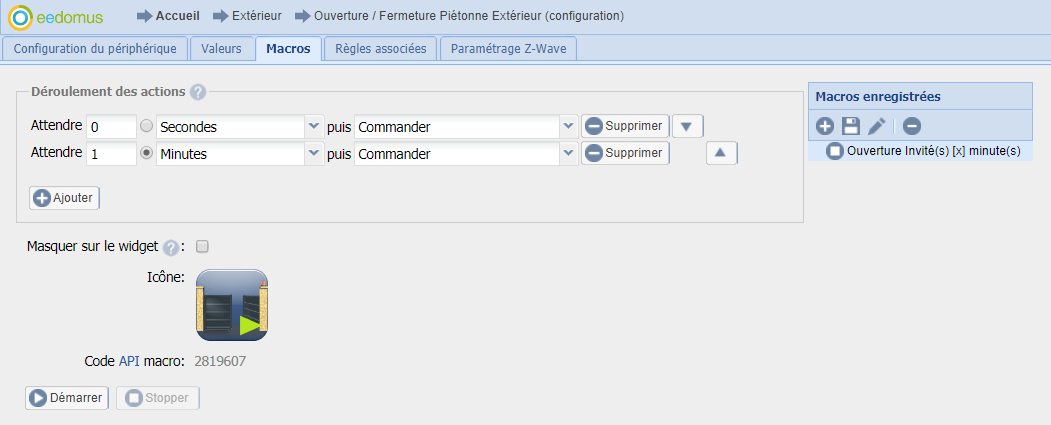Click the first Attendre delay field
The width and height of the screenshot is (1051, 425).
(x=112, y=126)
